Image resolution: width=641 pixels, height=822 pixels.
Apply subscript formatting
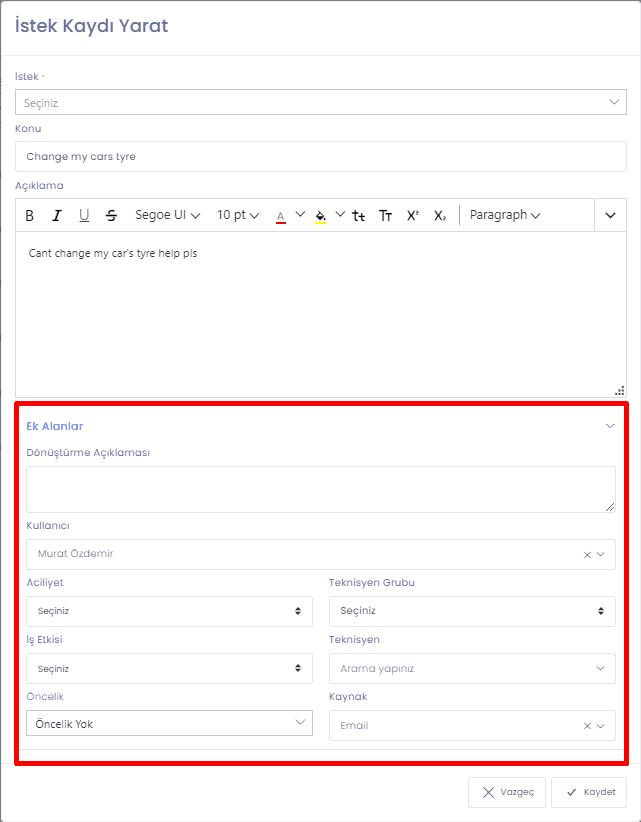[440, 215]
